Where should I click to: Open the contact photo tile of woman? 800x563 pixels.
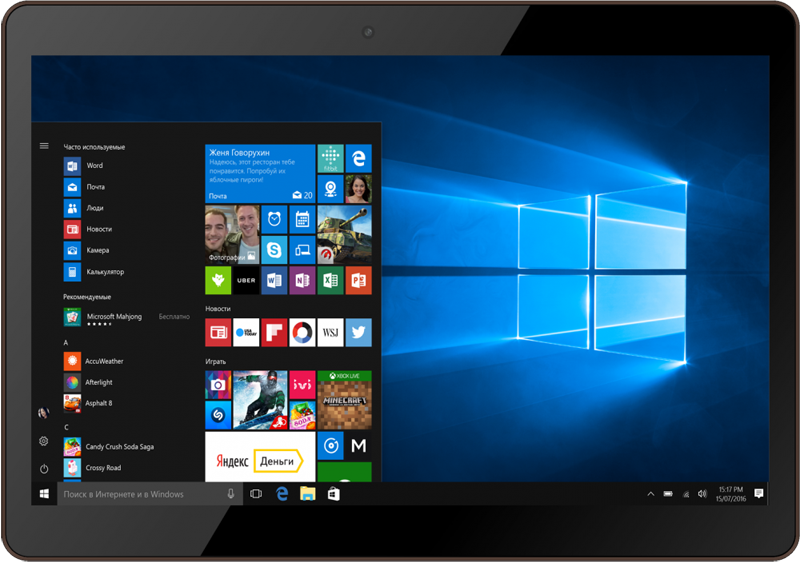[359, 189]
